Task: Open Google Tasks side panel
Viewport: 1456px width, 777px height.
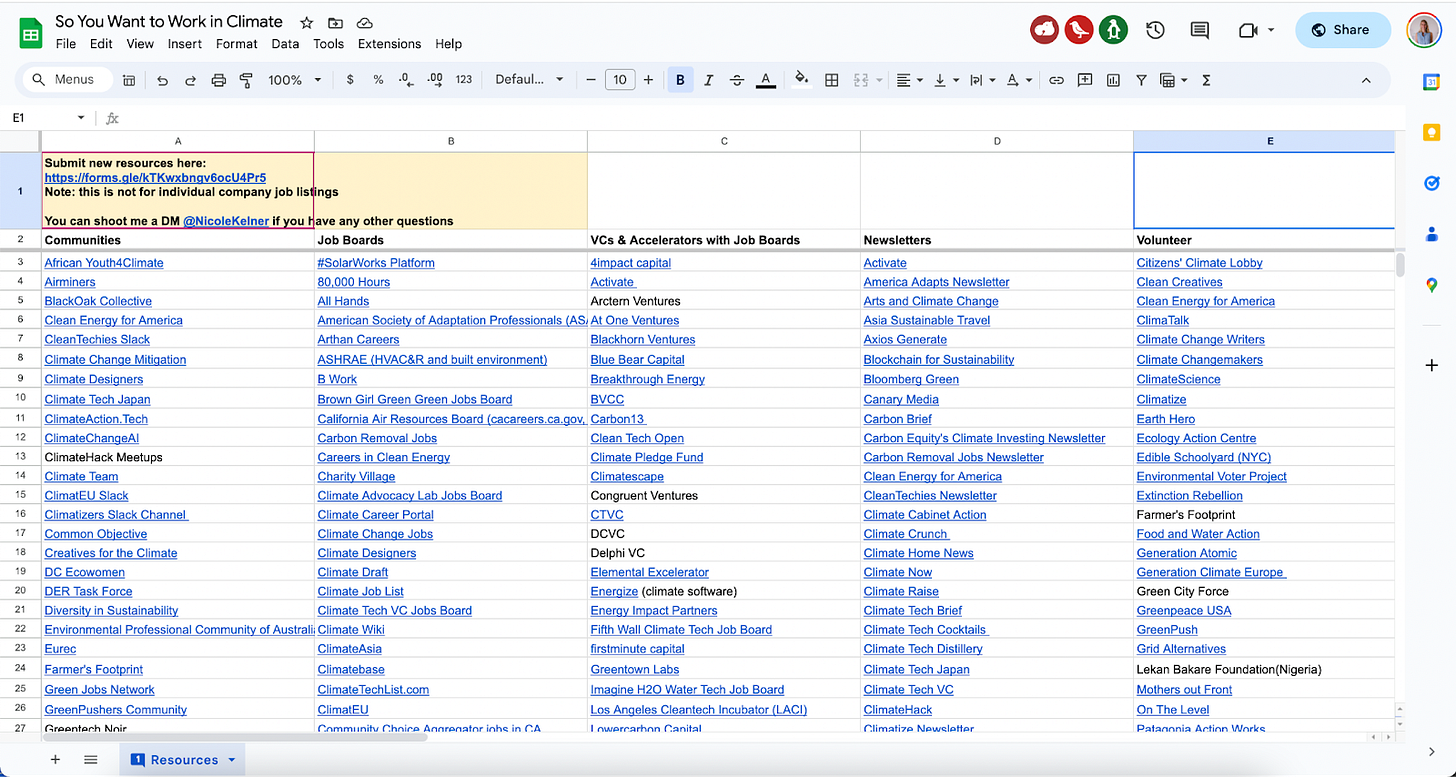Action: point(1431,184)
